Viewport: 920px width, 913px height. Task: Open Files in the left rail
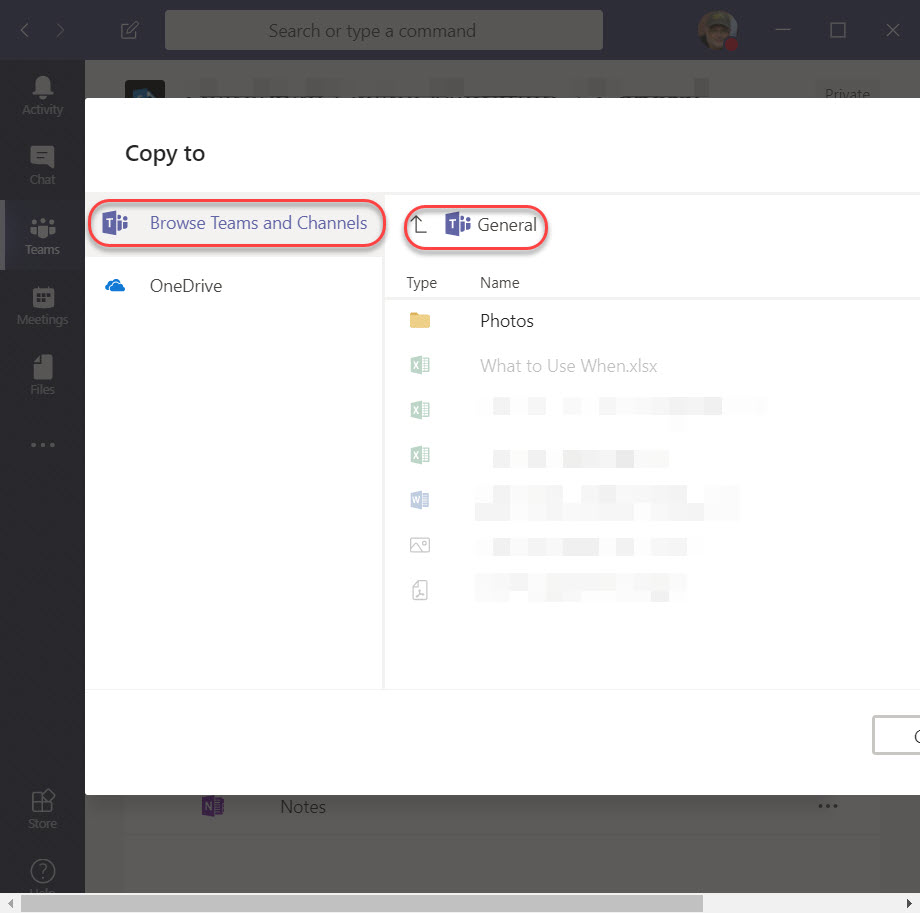tap(42, 375)
